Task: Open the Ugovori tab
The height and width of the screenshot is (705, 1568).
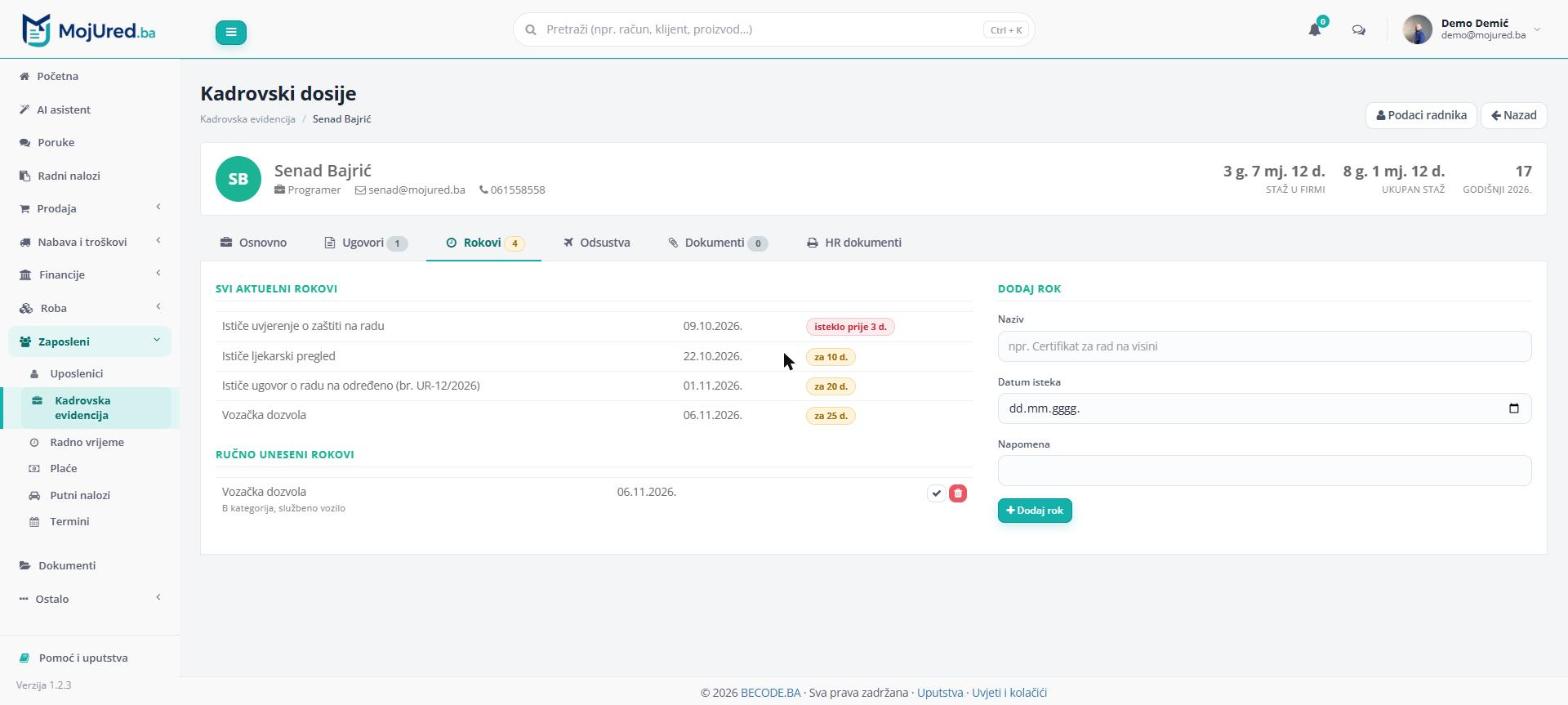Action: tap(366, 243)
